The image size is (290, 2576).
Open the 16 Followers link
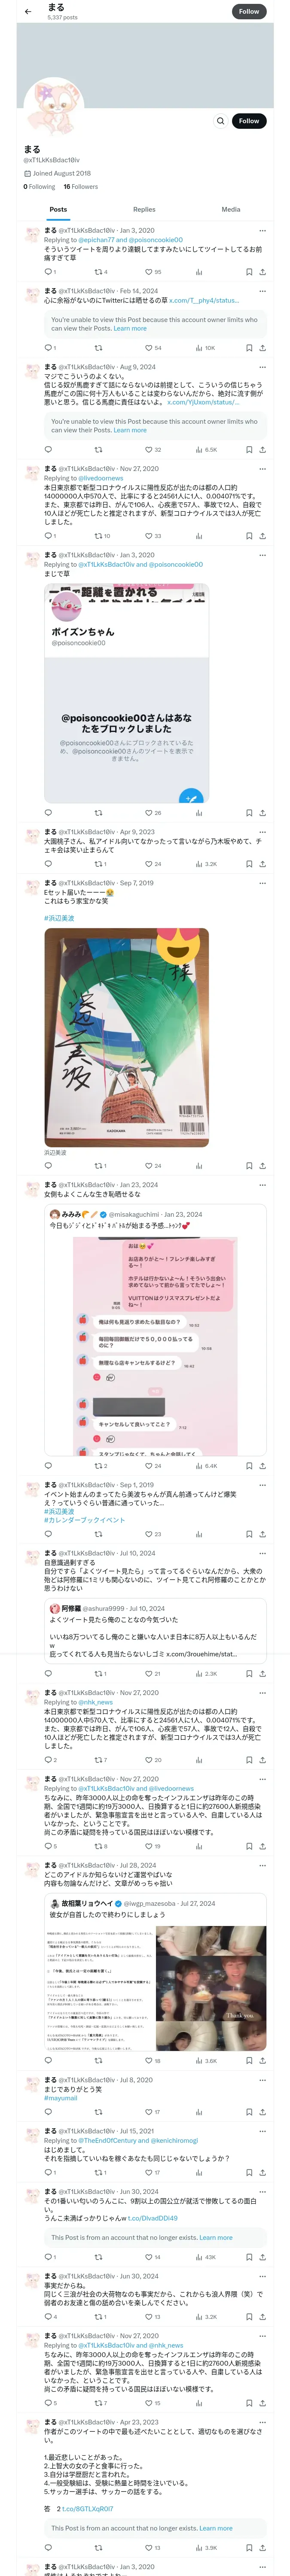click(81, 186)
